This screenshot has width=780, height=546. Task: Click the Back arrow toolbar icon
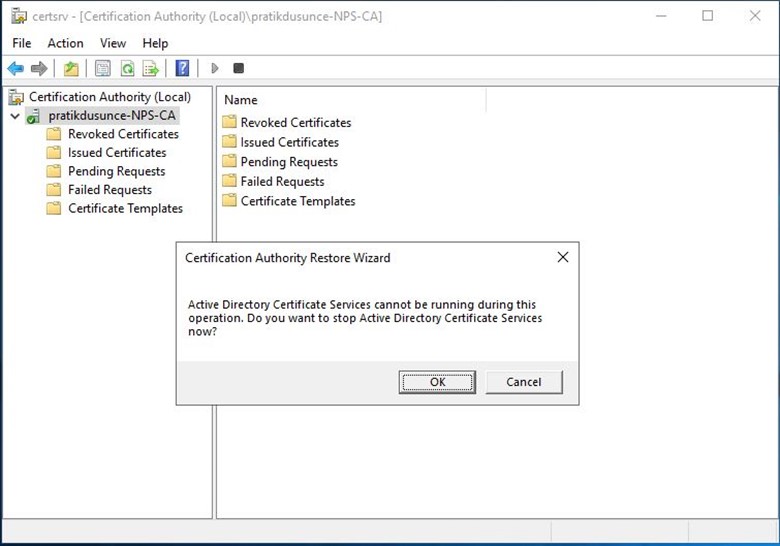click(x=16, y=68)
